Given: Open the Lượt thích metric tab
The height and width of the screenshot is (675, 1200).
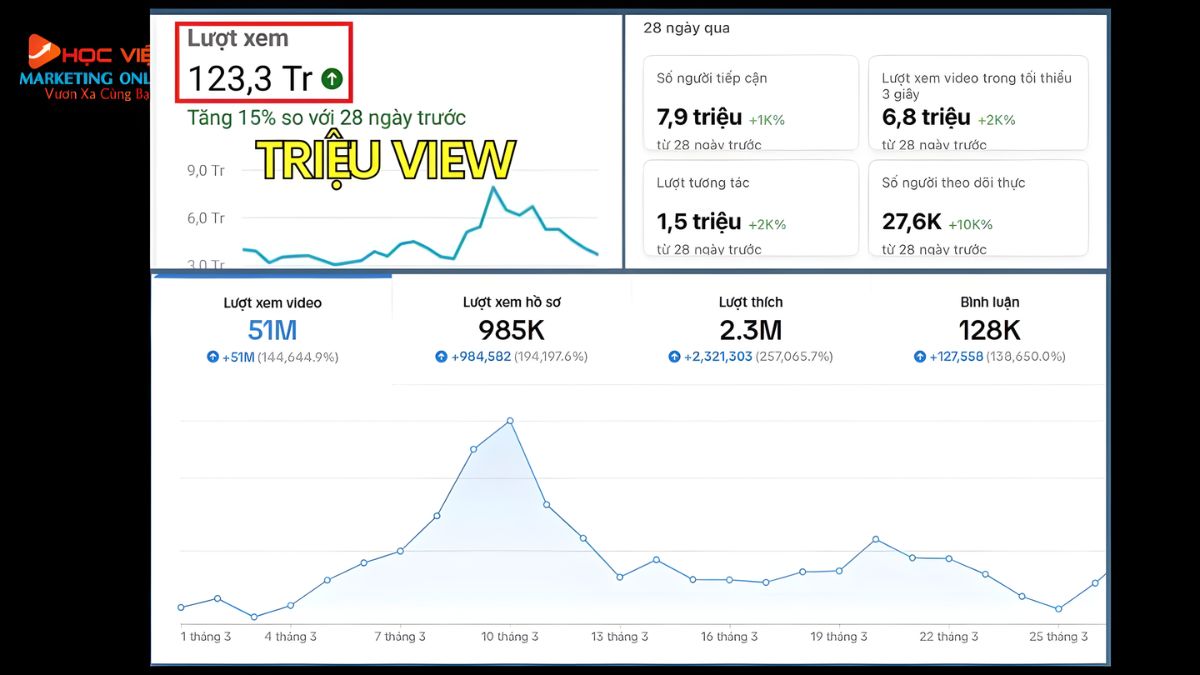Looking at the screenshot, I should (750, 327).
